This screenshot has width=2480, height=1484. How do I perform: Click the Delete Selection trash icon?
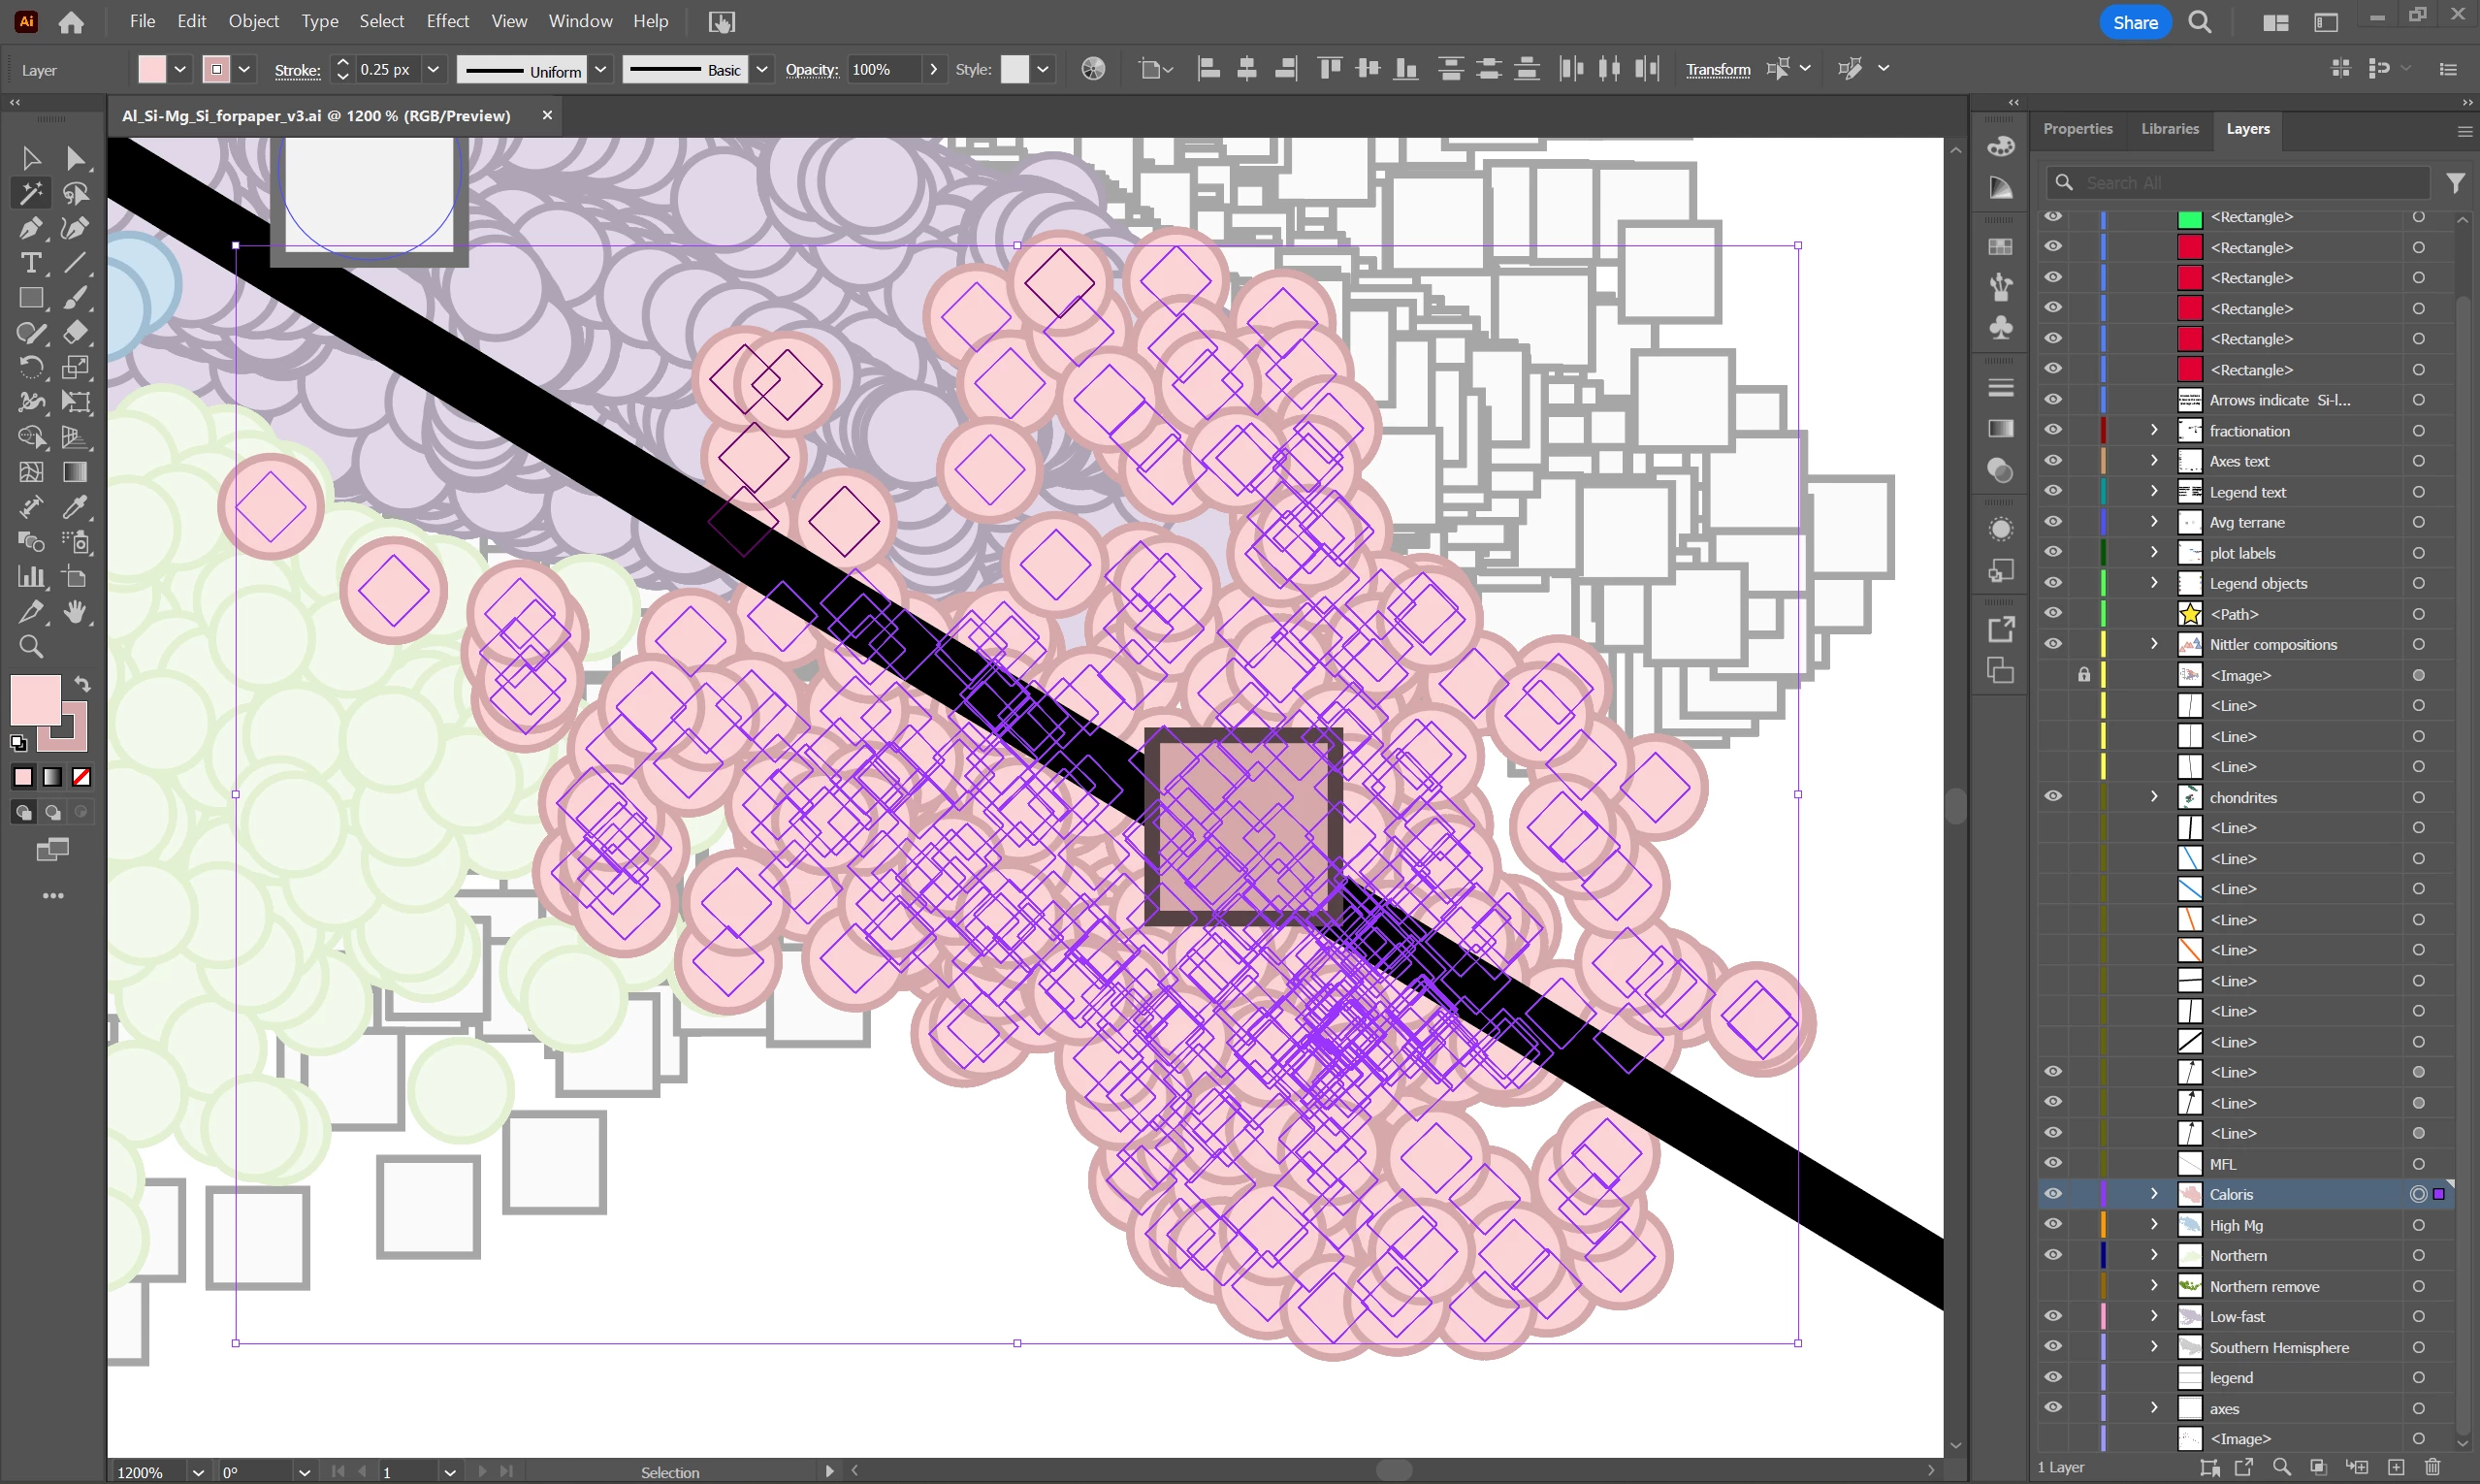[2433, 1467]
